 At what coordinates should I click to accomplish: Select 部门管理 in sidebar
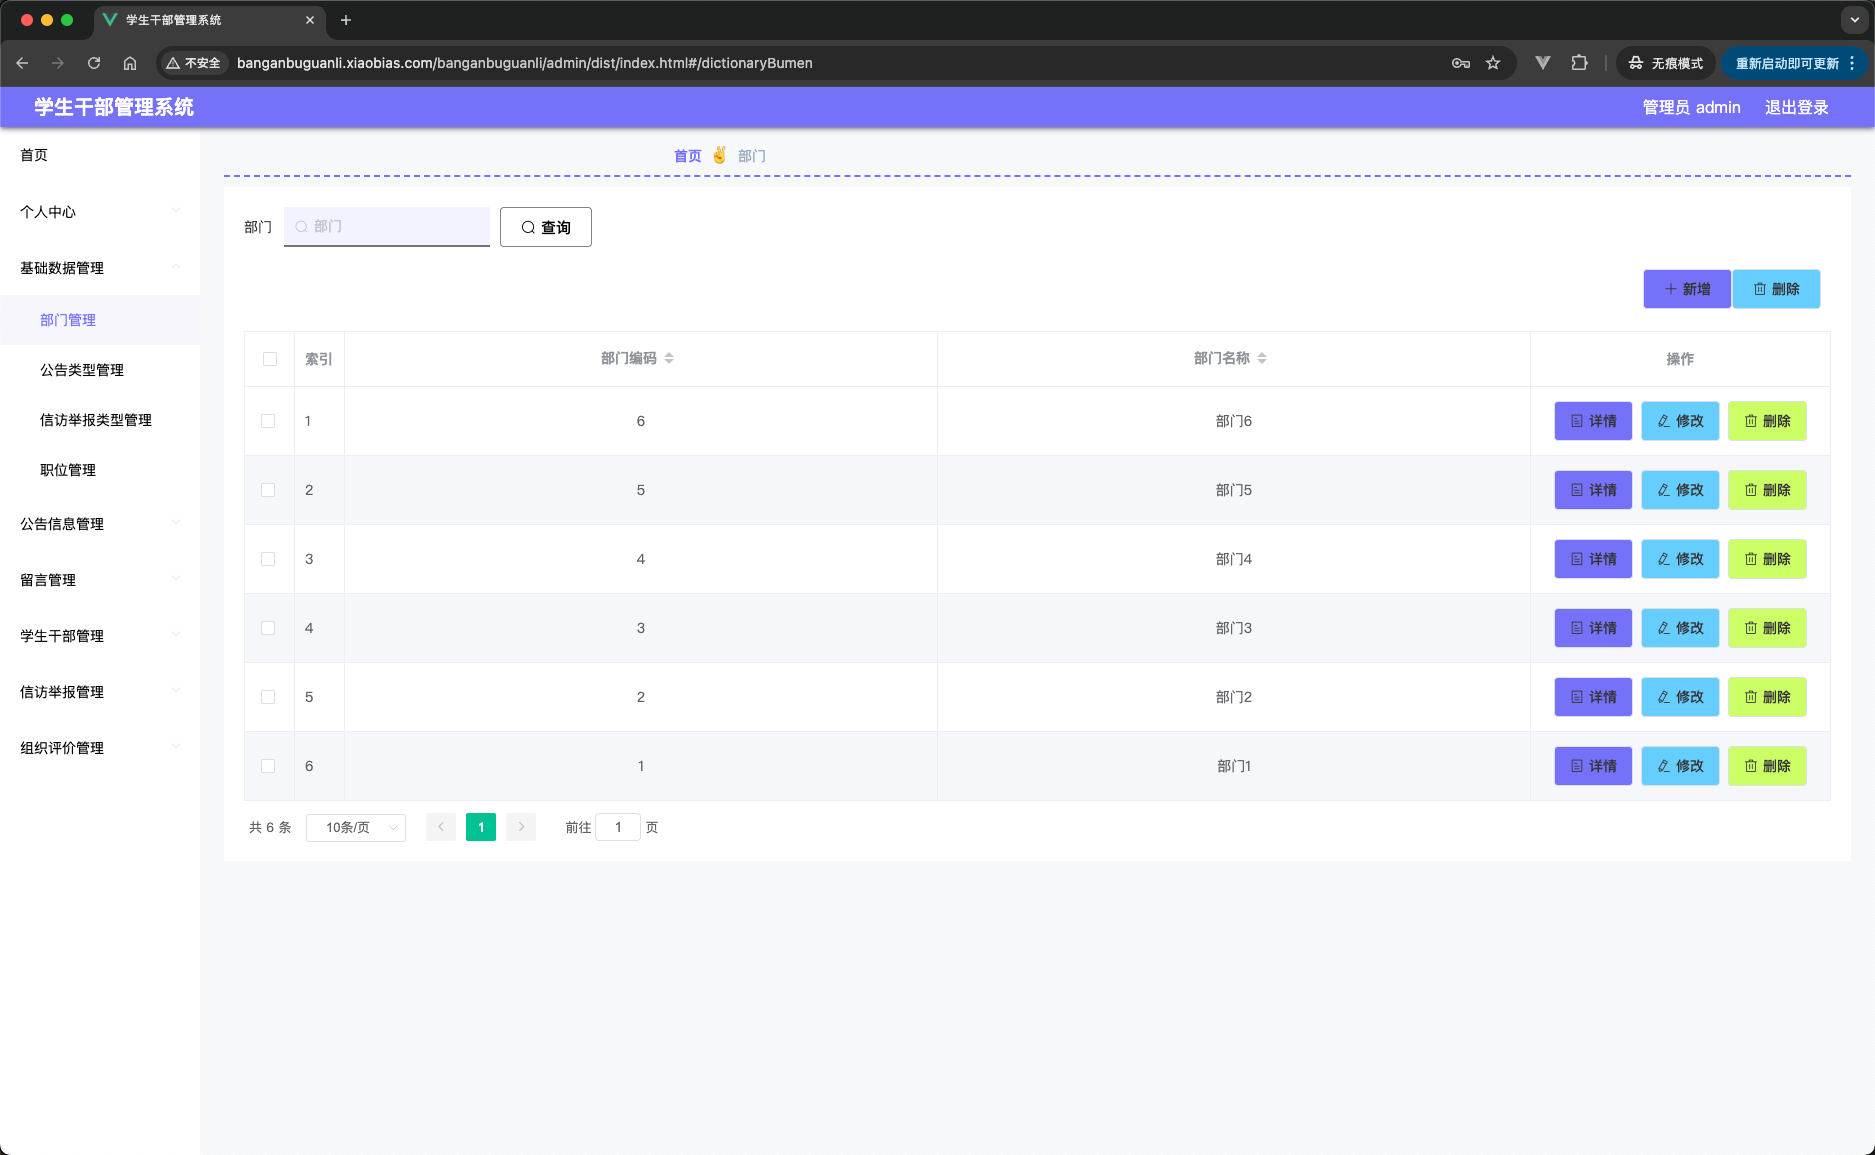(100, 320)
